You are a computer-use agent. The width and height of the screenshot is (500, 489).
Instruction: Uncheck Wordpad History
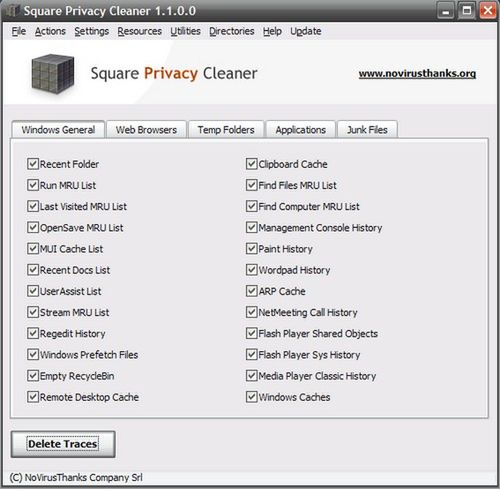tap(251, 270)
